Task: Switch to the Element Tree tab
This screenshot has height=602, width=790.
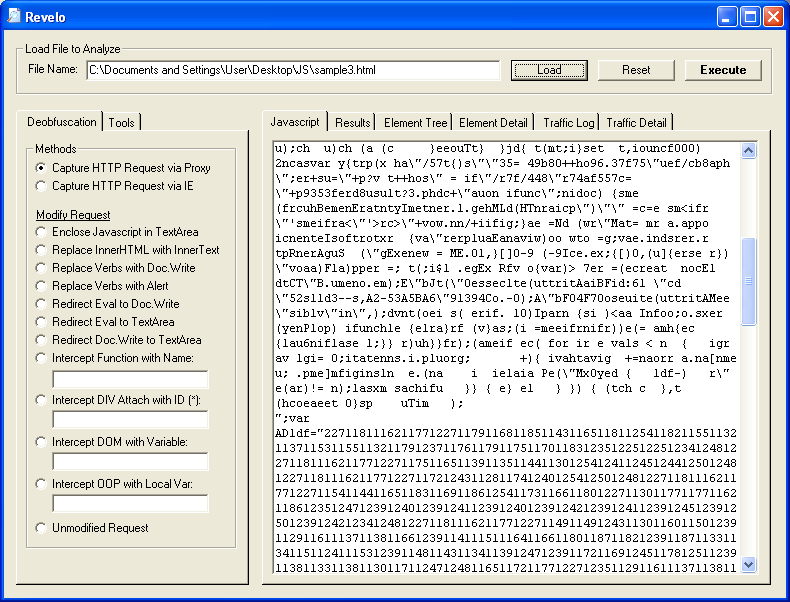Action: tap(415, 122)
